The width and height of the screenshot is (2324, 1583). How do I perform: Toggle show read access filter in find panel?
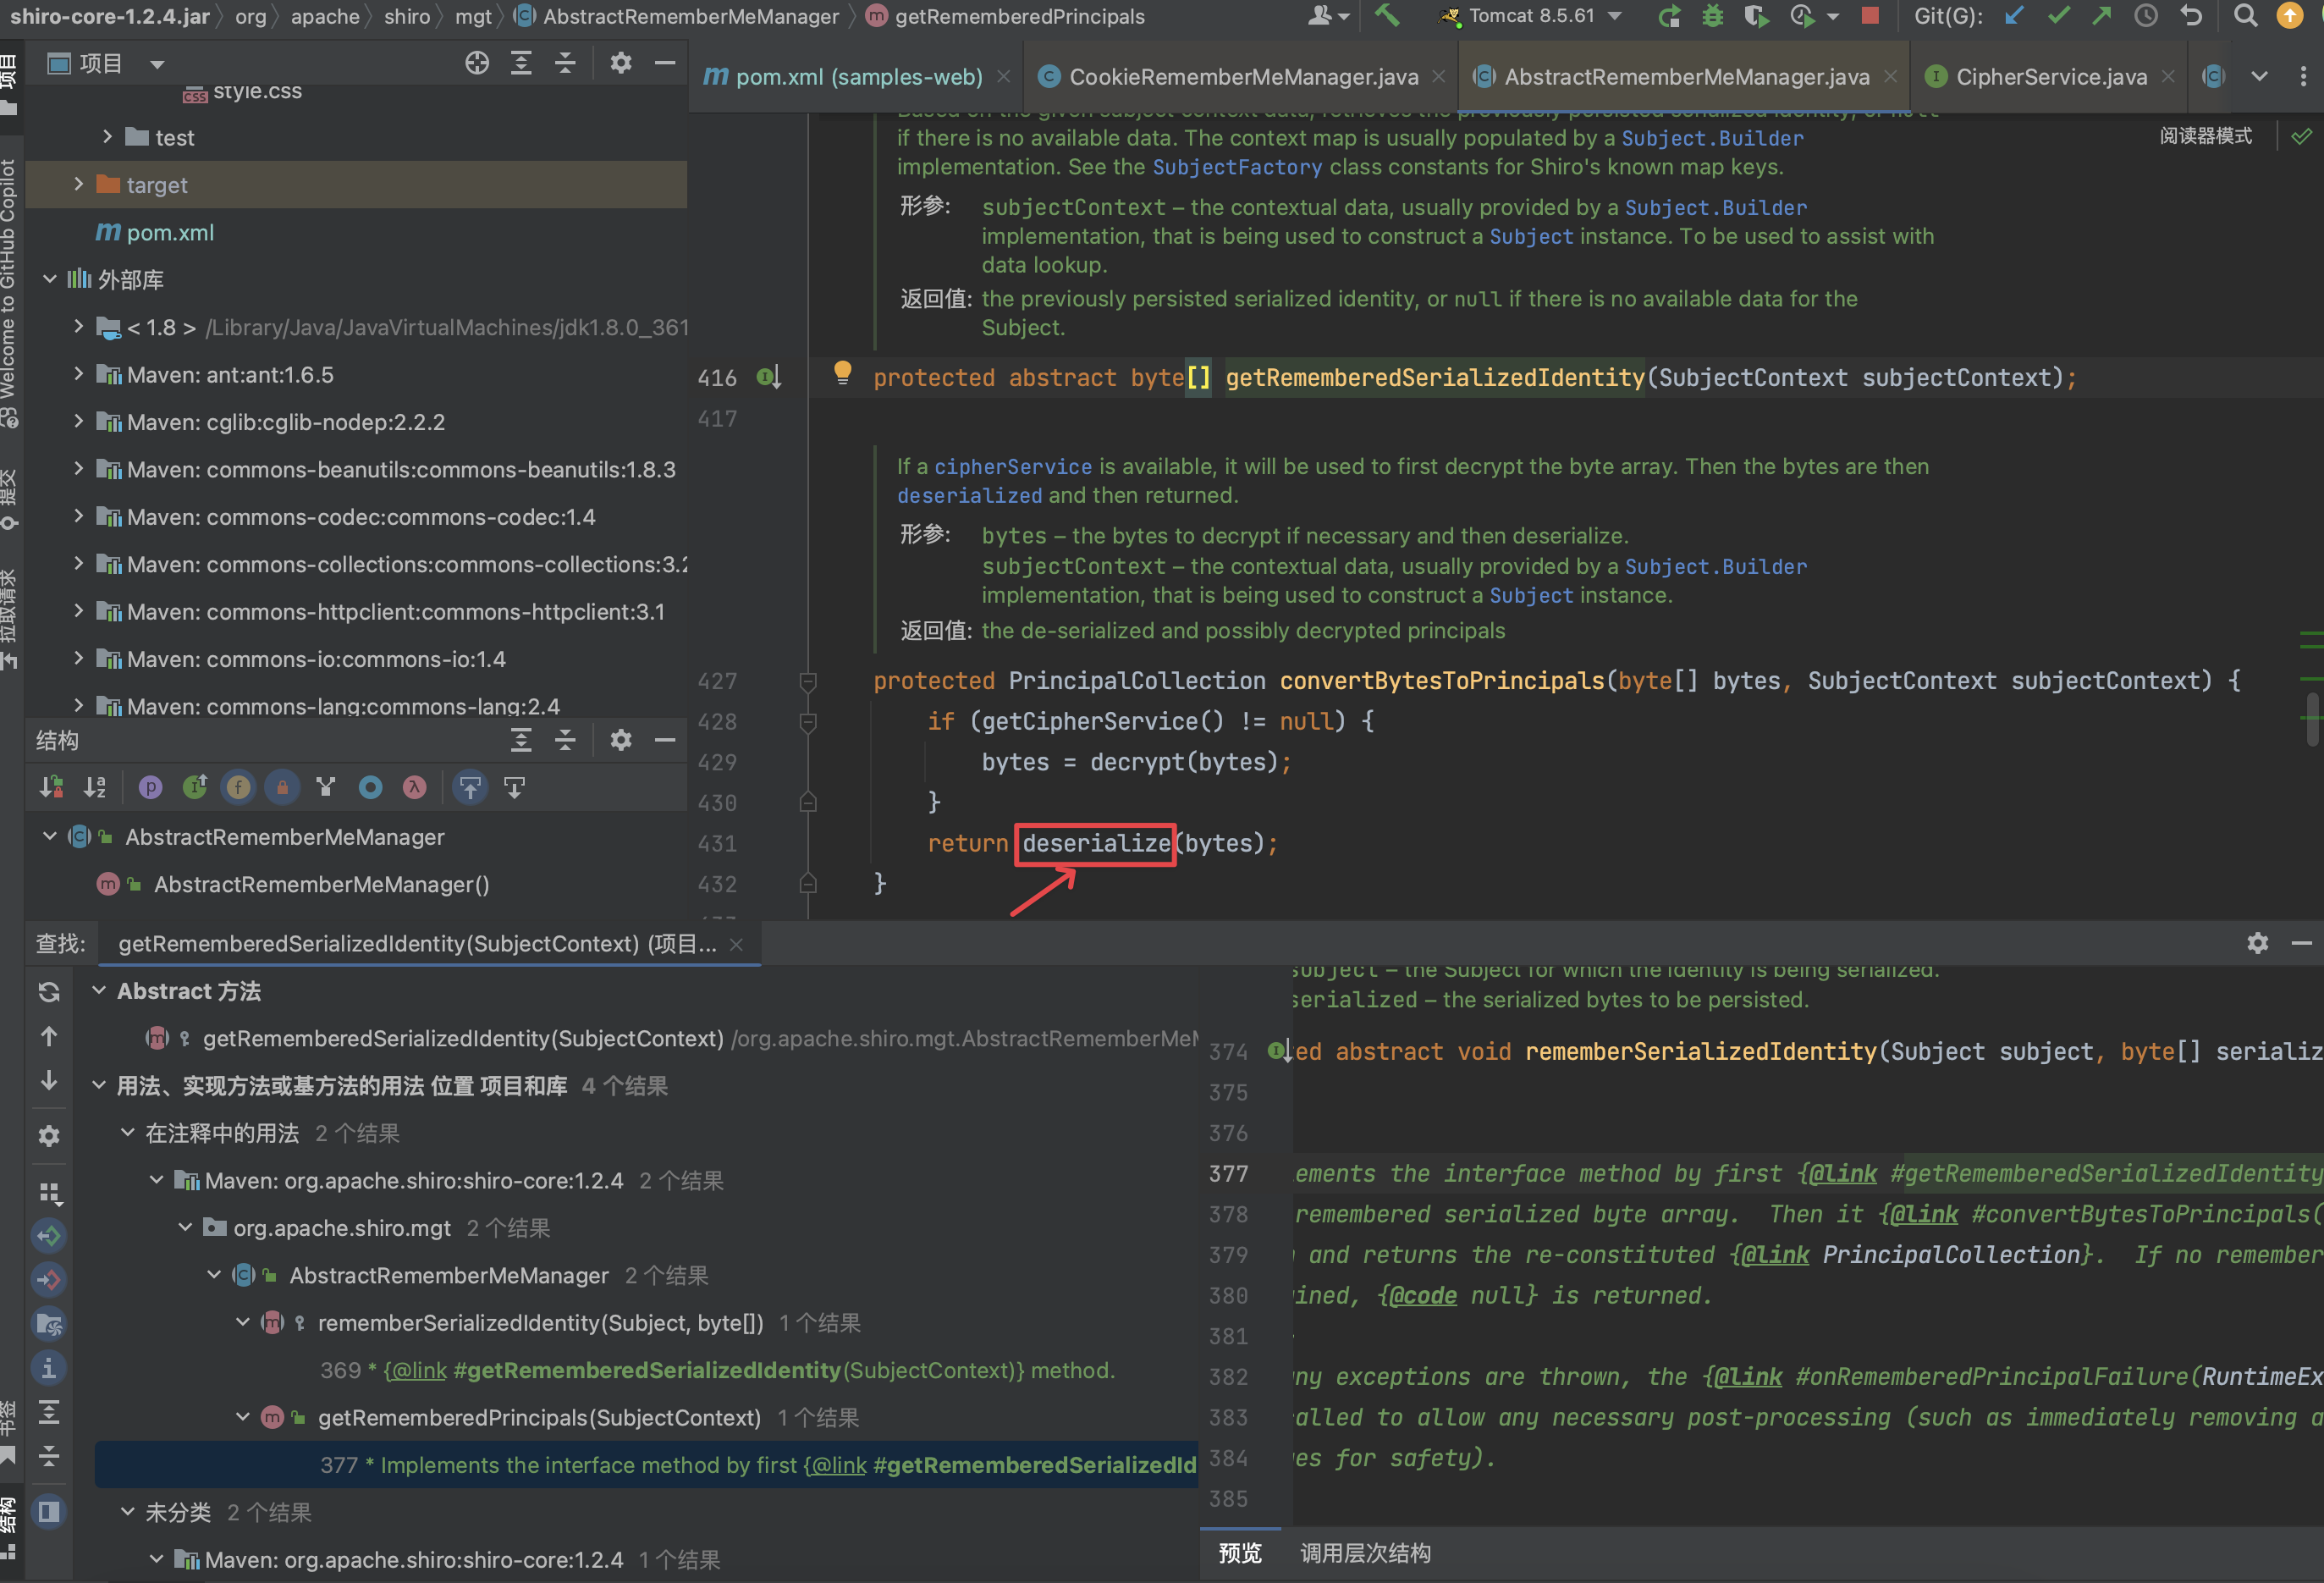pyautogui.click(x=49, y=1236)
